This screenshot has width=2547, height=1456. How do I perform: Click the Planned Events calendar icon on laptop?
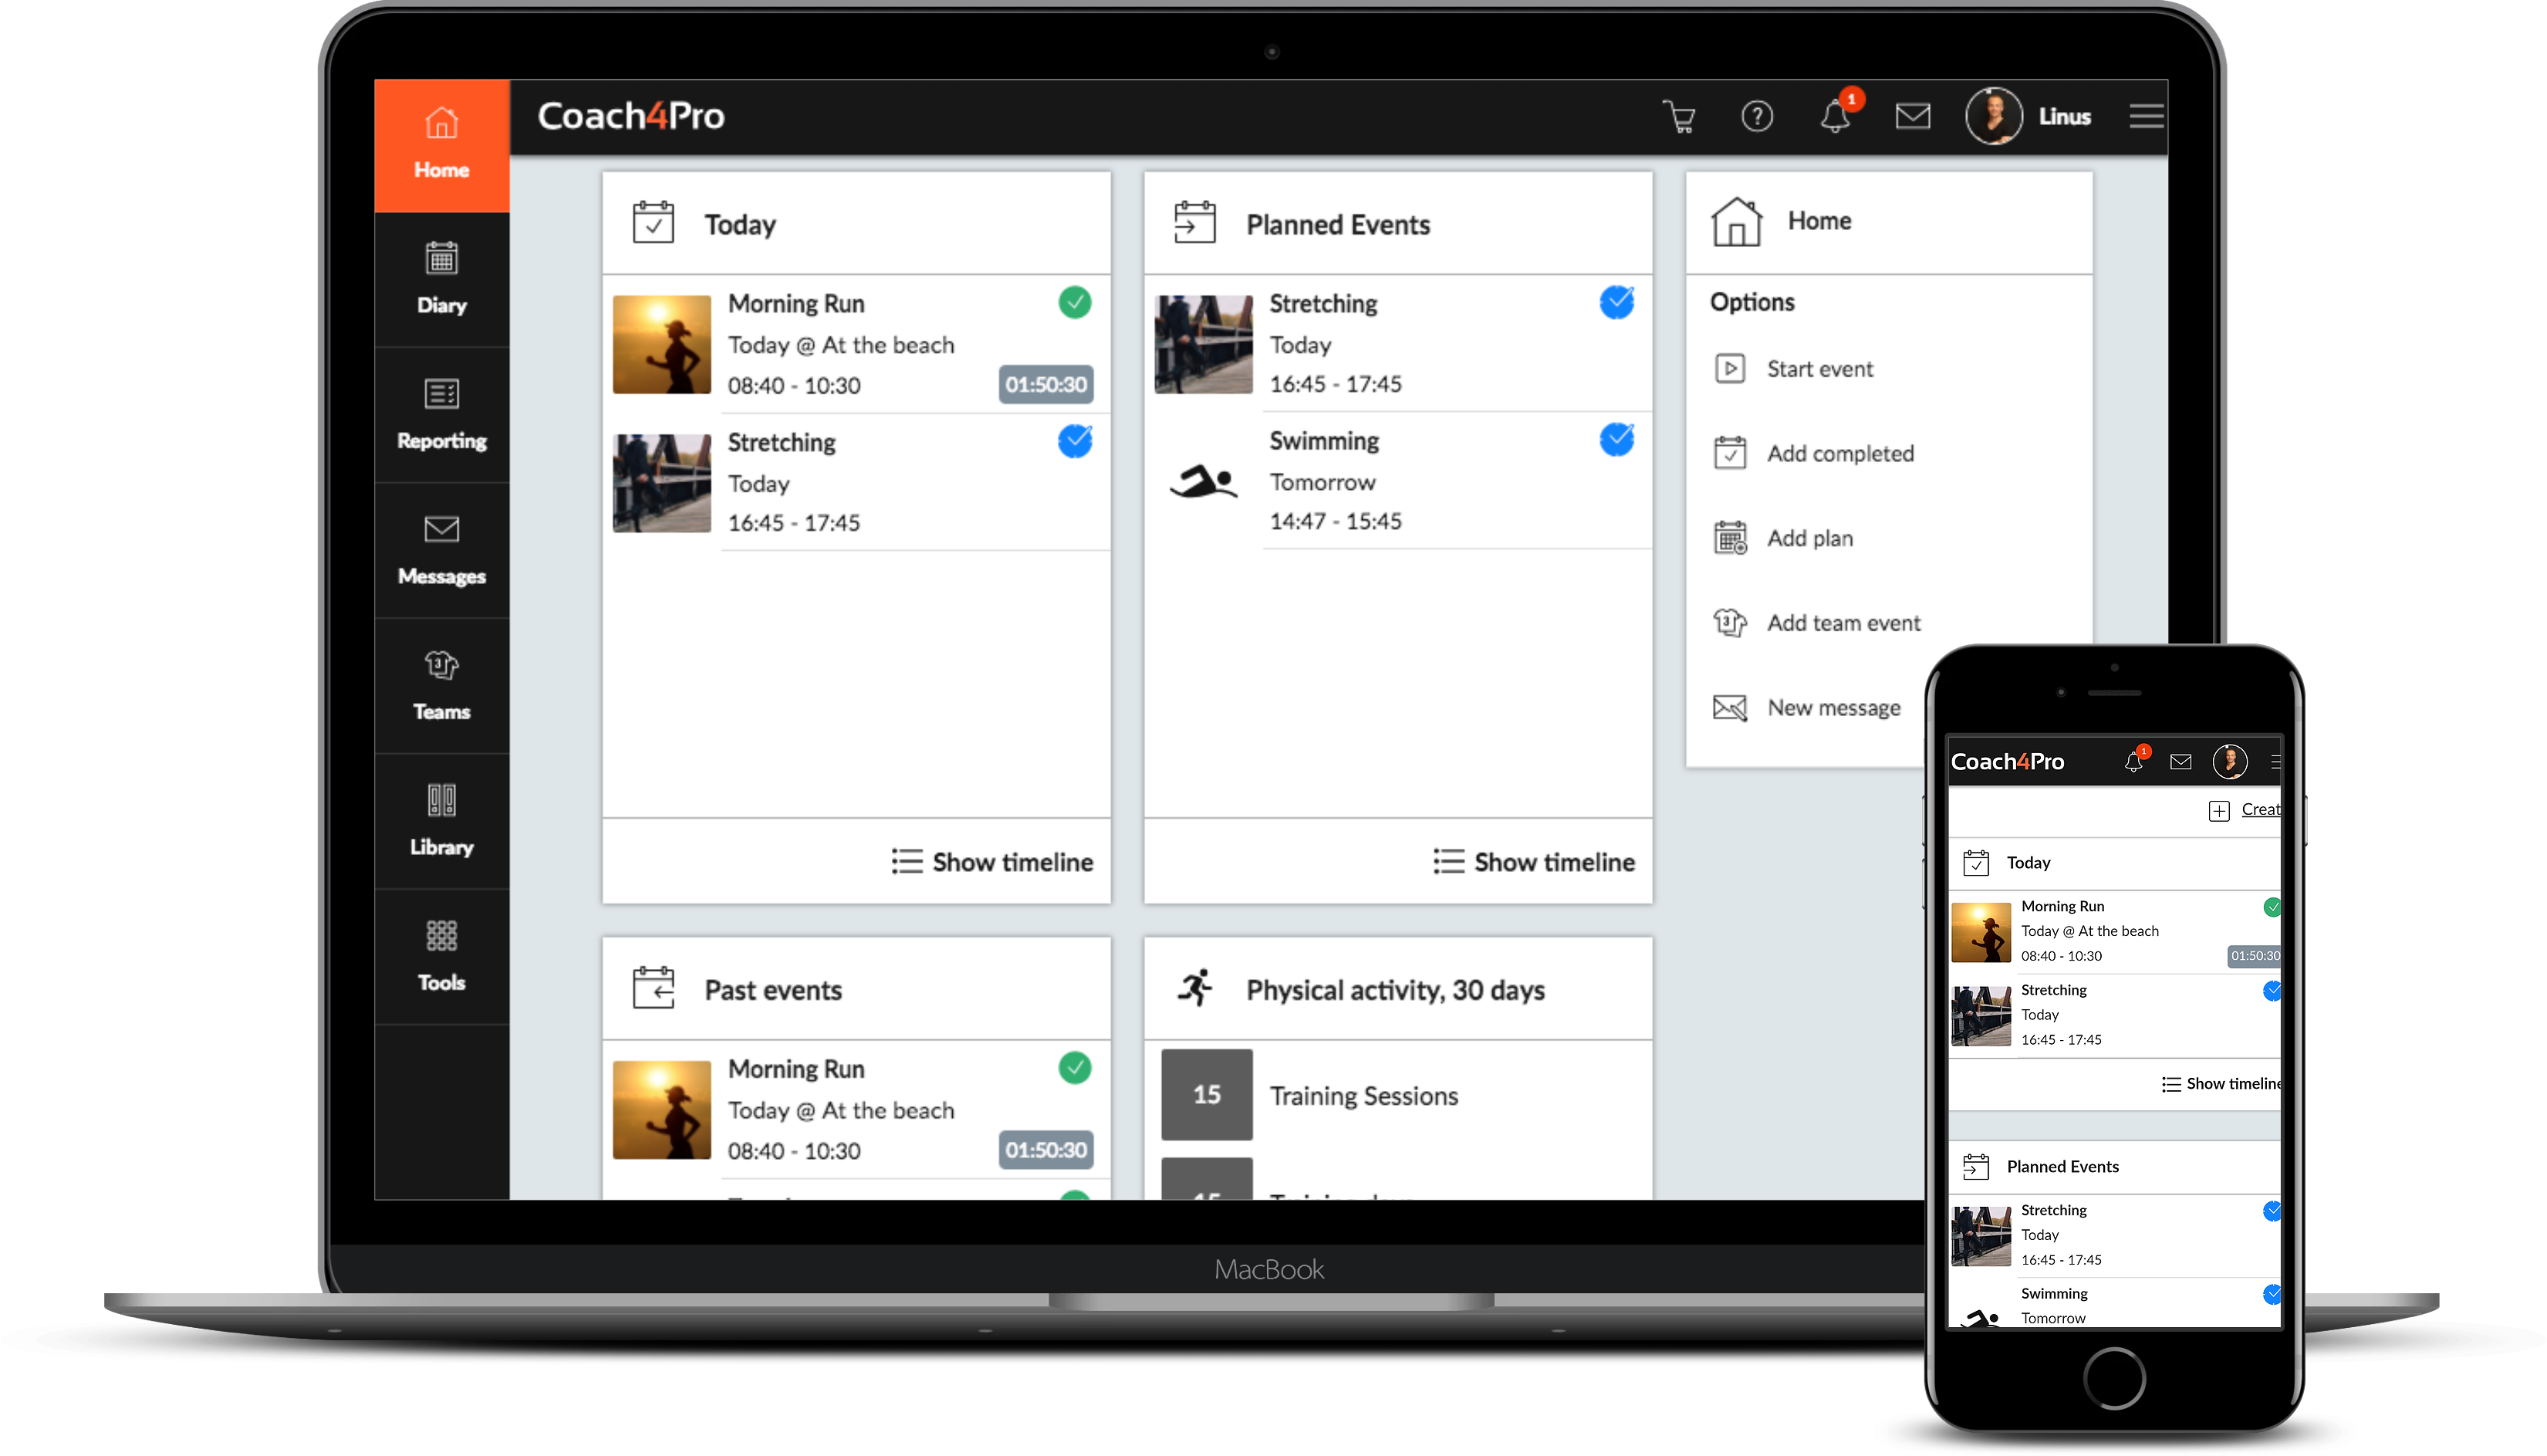pos(1195,223)
